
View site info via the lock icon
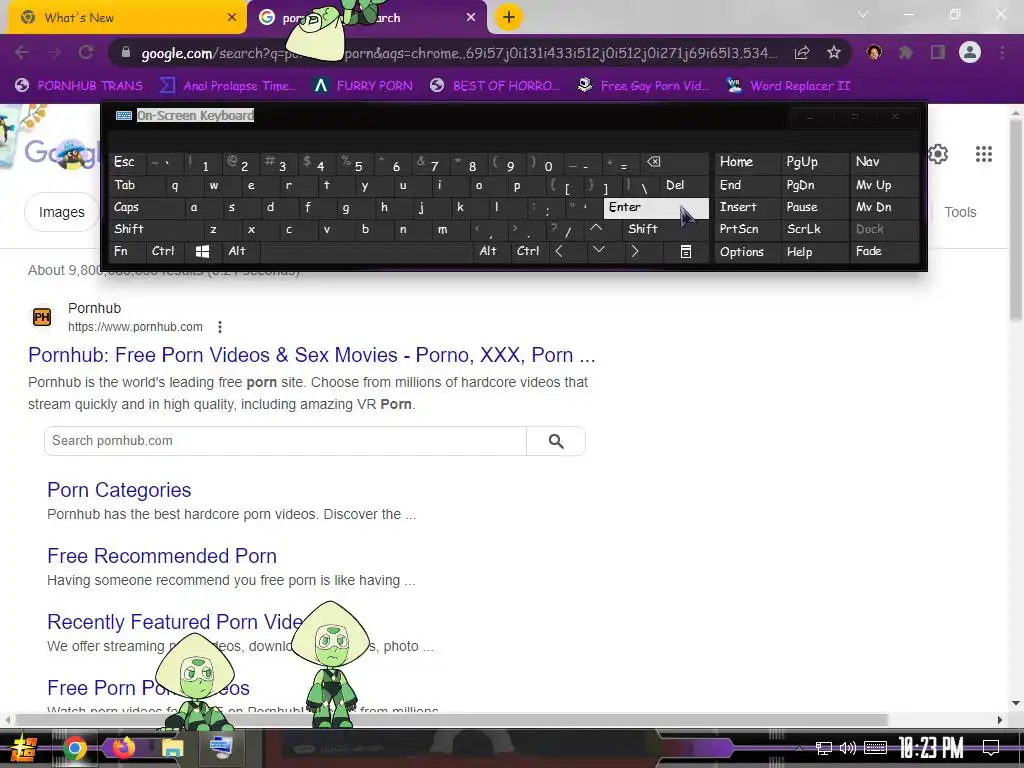pyautogui.click(x=126, y=53)
